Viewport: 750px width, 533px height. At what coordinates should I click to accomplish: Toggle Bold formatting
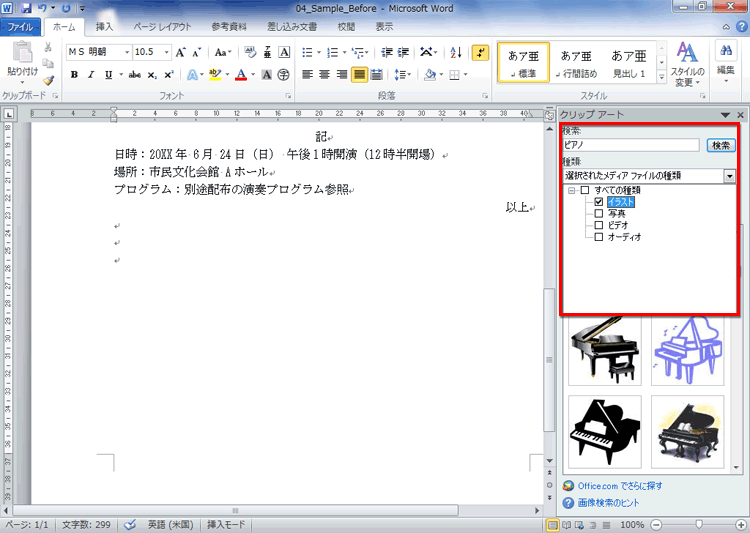tap(74, 75)
